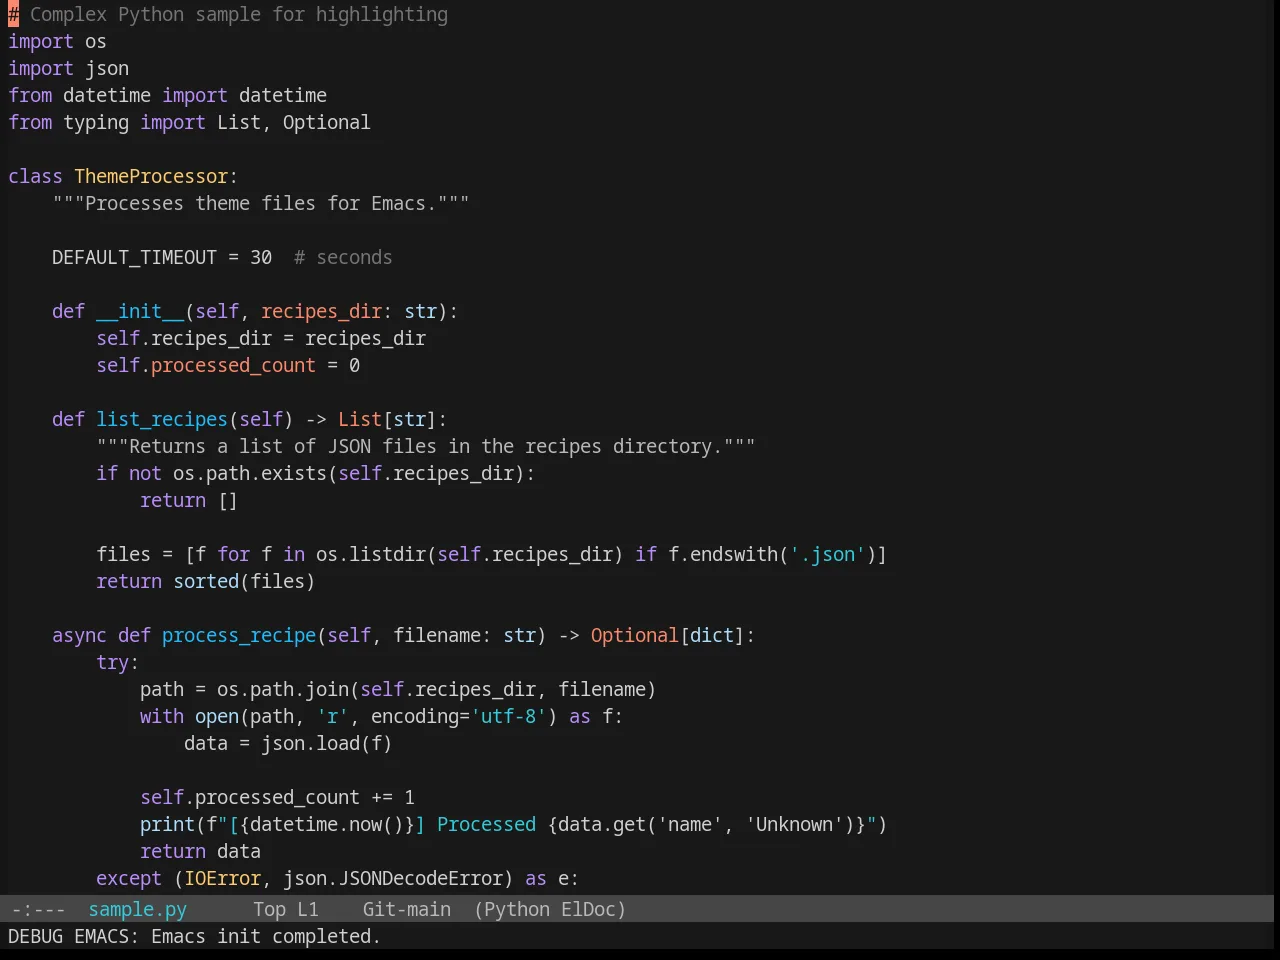Screen dimensions: 1280x960
Task: Click the 'recipes_dir' parameter in __init__
Action: (321, 311)
